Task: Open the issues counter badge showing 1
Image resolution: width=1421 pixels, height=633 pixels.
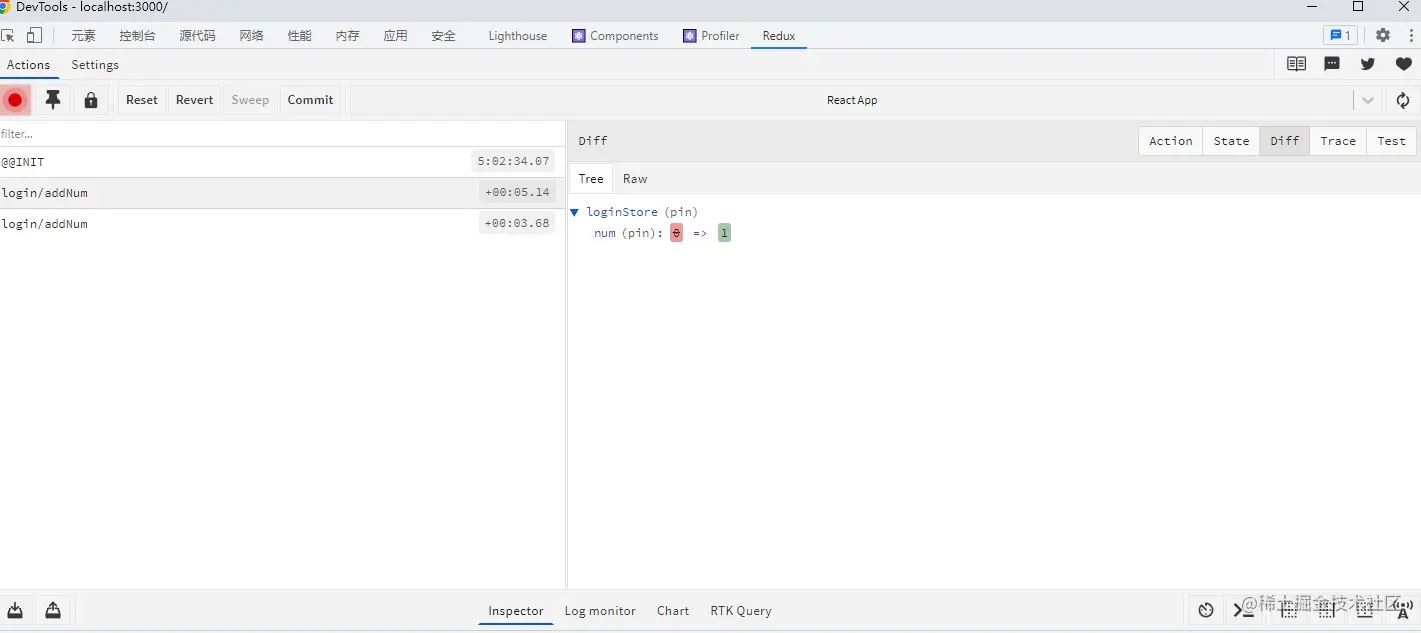Action: 1340,35
